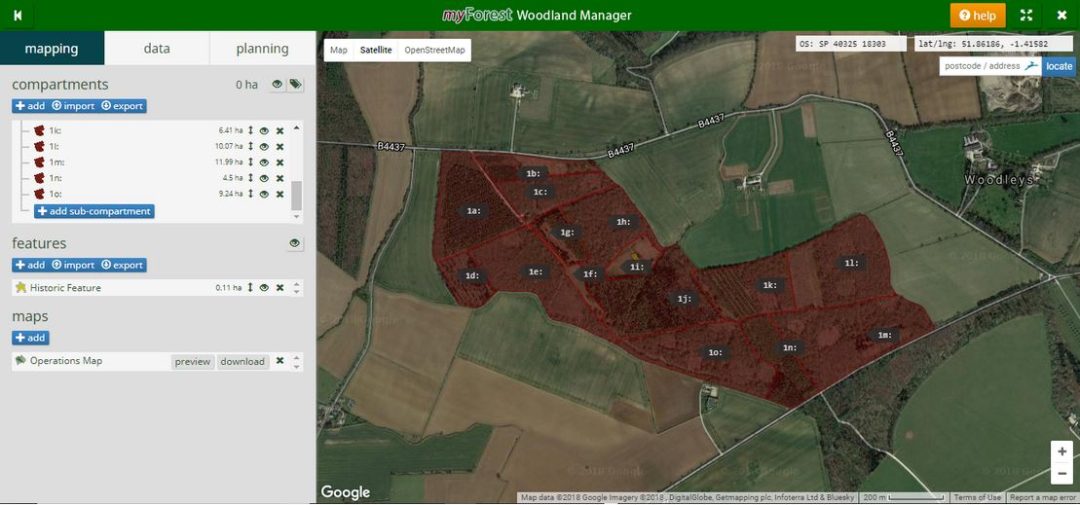Select the 1l compartment shape icon
Image resolution: width=1080 pixels, height=505 pixels.
coord(39,146)
